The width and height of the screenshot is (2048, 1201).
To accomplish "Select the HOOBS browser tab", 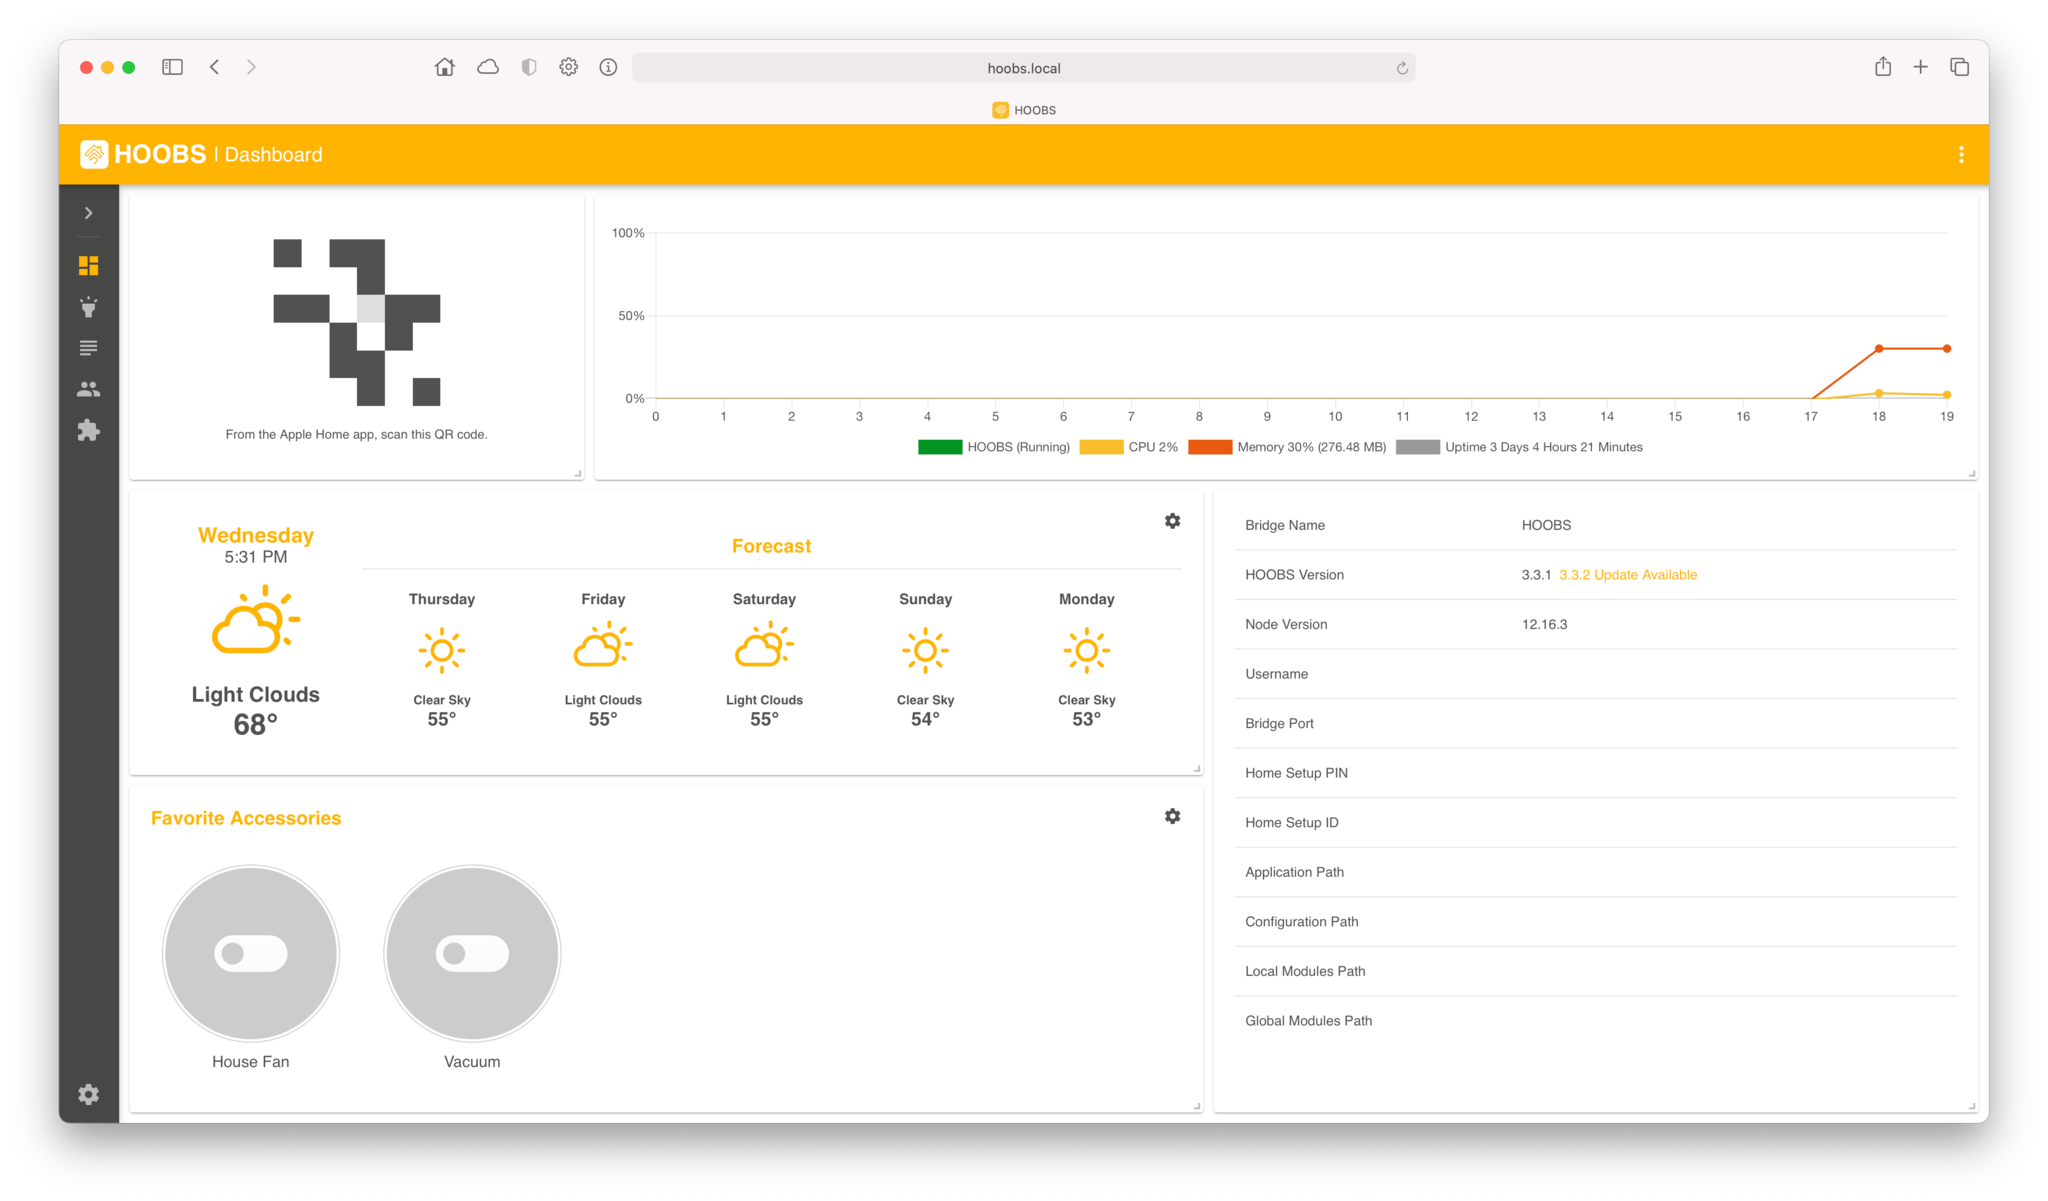I will [x=1024, y=110].
